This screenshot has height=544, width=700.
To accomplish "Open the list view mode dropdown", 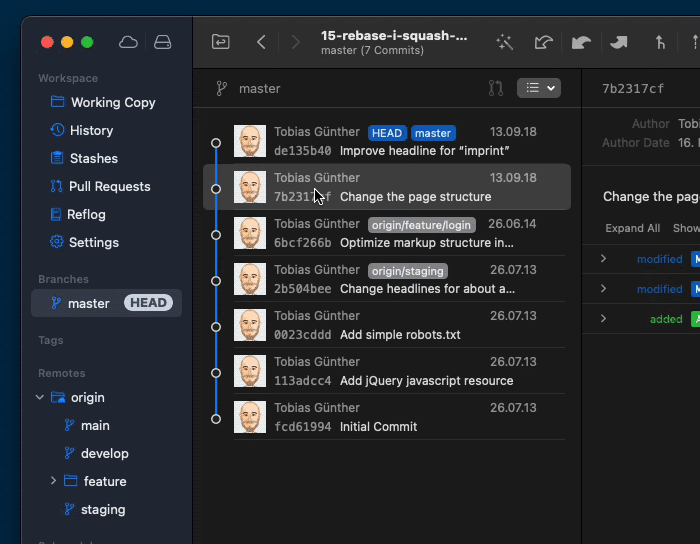I will 538,88.
